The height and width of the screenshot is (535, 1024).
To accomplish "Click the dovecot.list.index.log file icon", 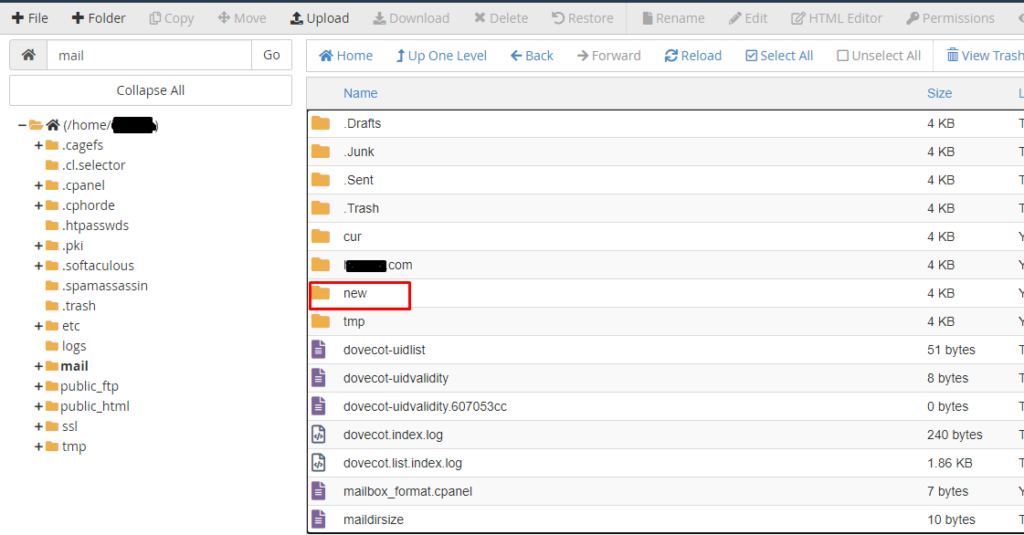I will click(x=319, y=463).
